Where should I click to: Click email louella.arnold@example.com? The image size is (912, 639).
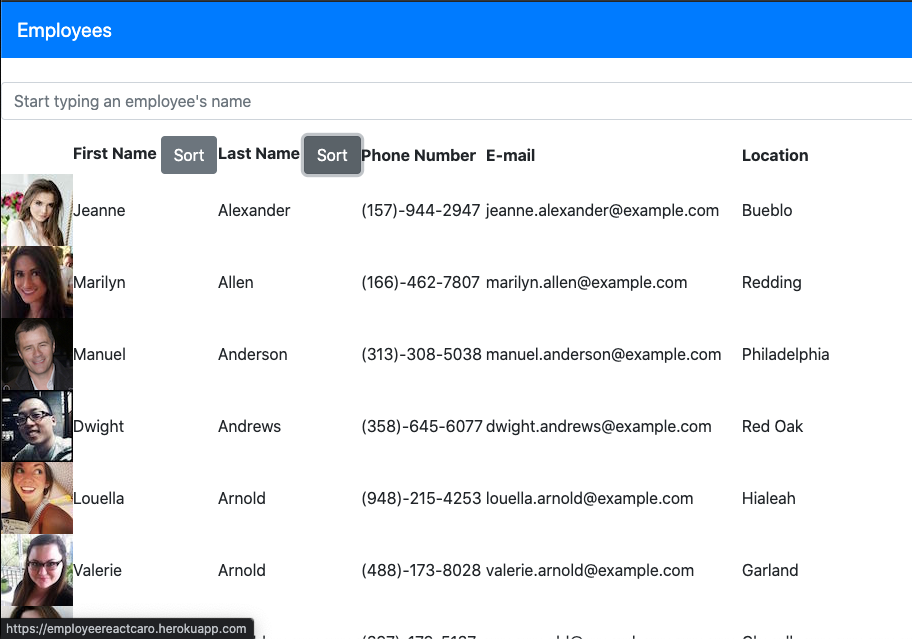pyautogui.click(x=589, y=499)
